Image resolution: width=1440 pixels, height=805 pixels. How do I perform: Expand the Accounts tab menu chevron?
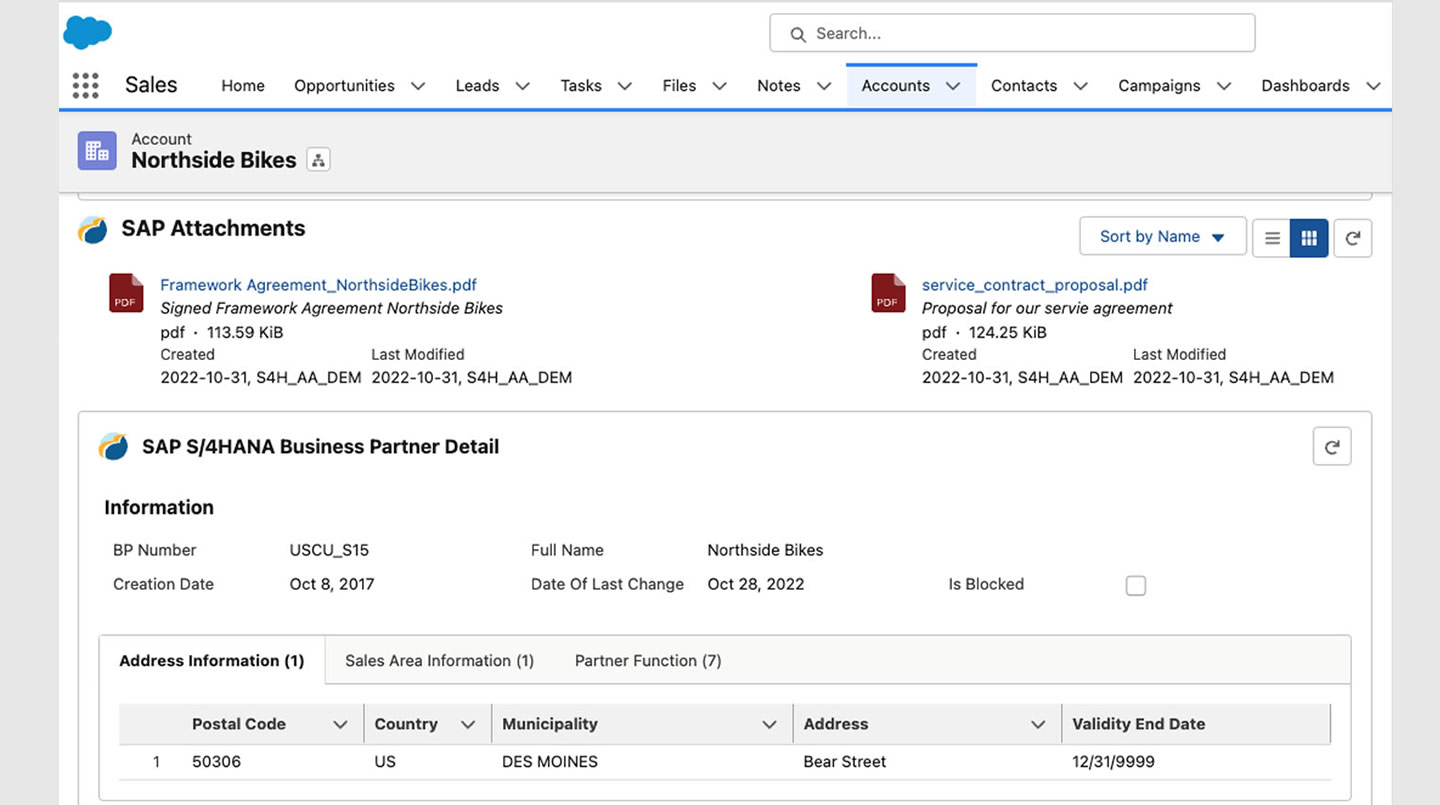[x=954, y=86]
